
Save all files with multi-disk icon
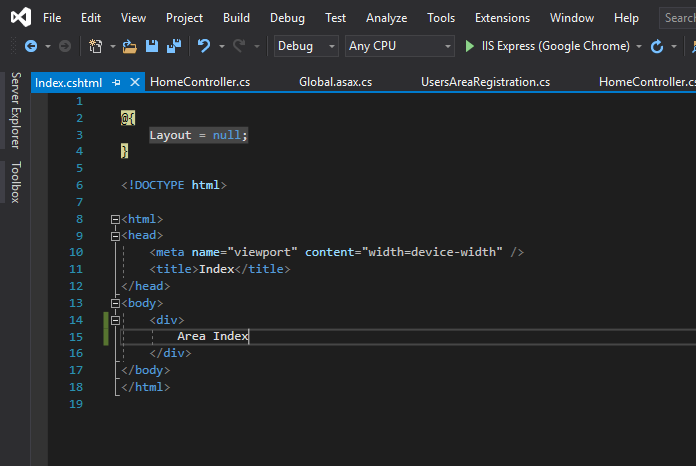(174, 46)
